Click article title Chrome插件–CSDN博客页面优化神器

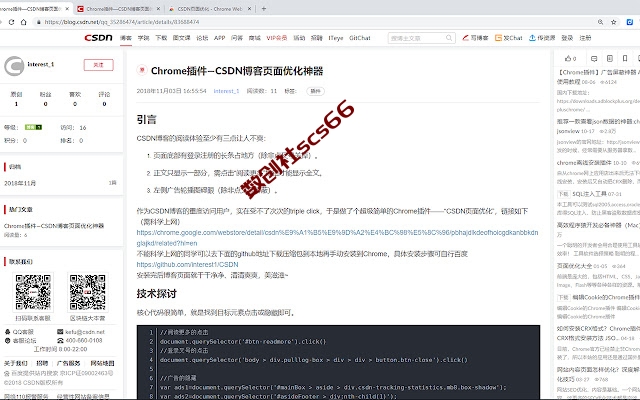[x=237, y=71]
